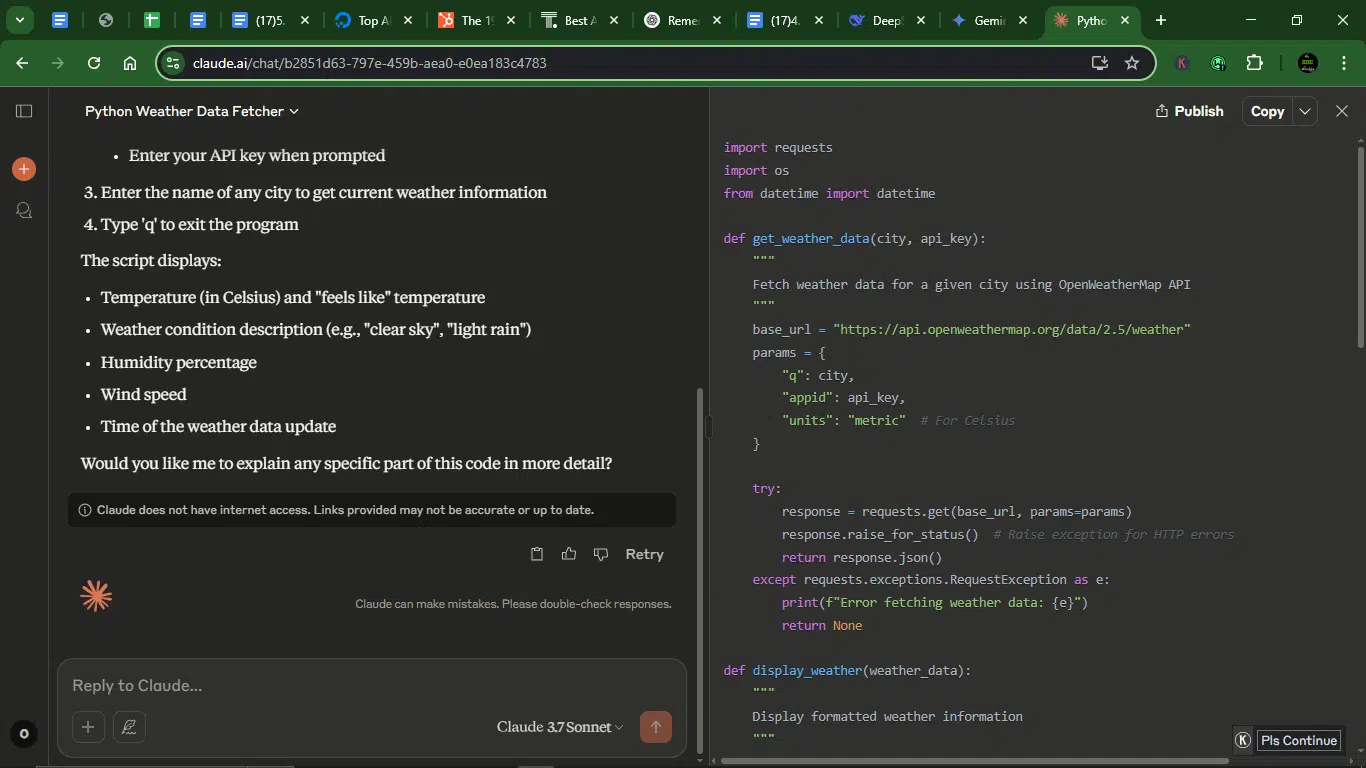Click the address bar URL
Screen dimensions: 1366x768
370,63
